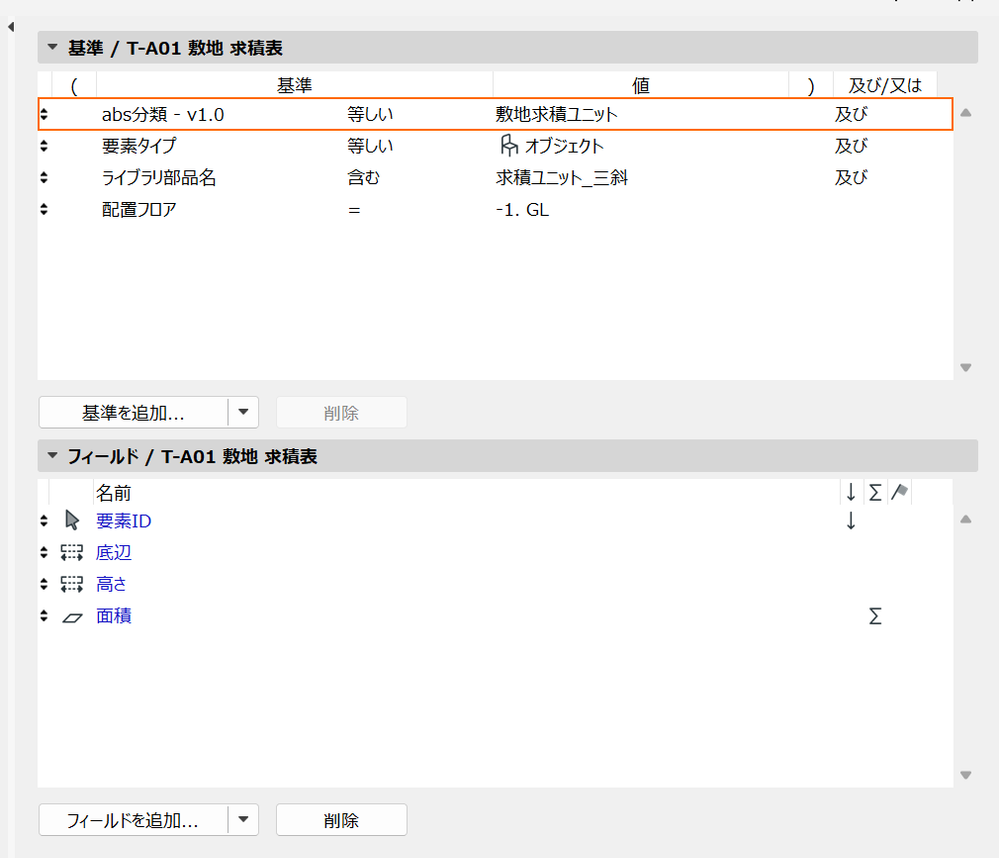Click the flag column header icon
Viewport: 999px width, 858px height.
pyautogui.click(x=900, y=492)
